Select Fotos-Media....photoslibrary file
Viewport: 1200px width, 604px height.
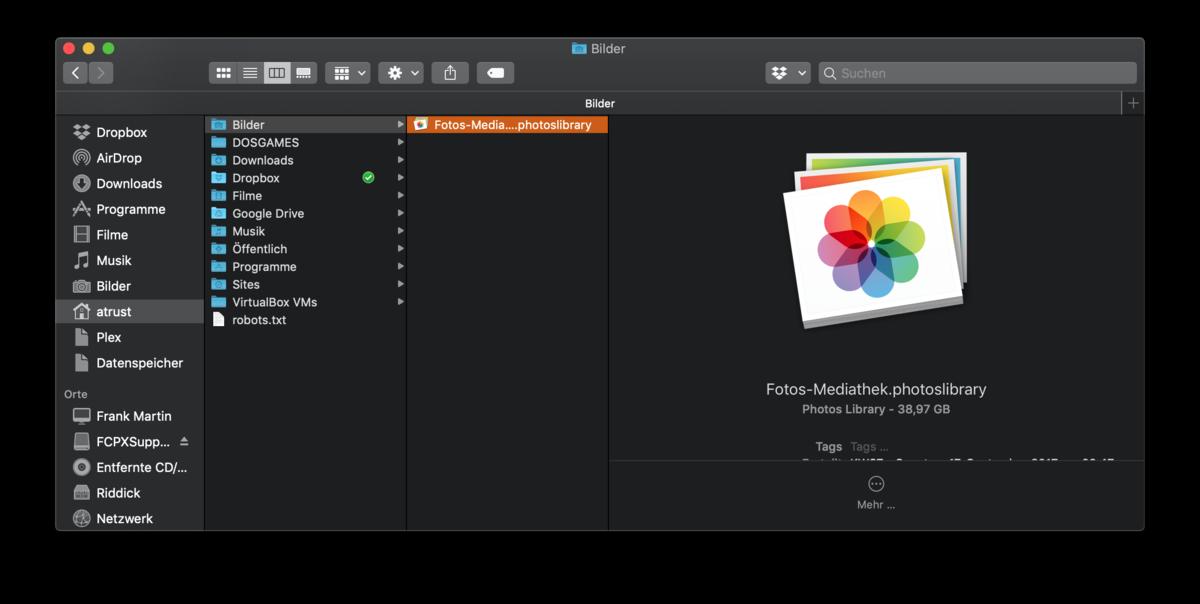508,125
